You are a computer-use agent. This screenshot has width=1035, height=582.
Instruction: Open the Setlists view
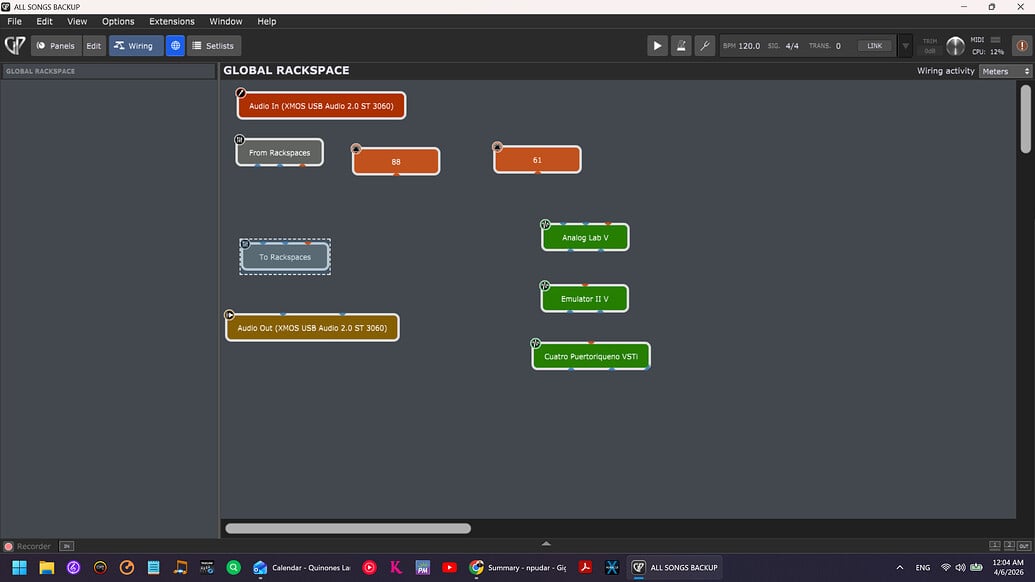click(214, 45)
